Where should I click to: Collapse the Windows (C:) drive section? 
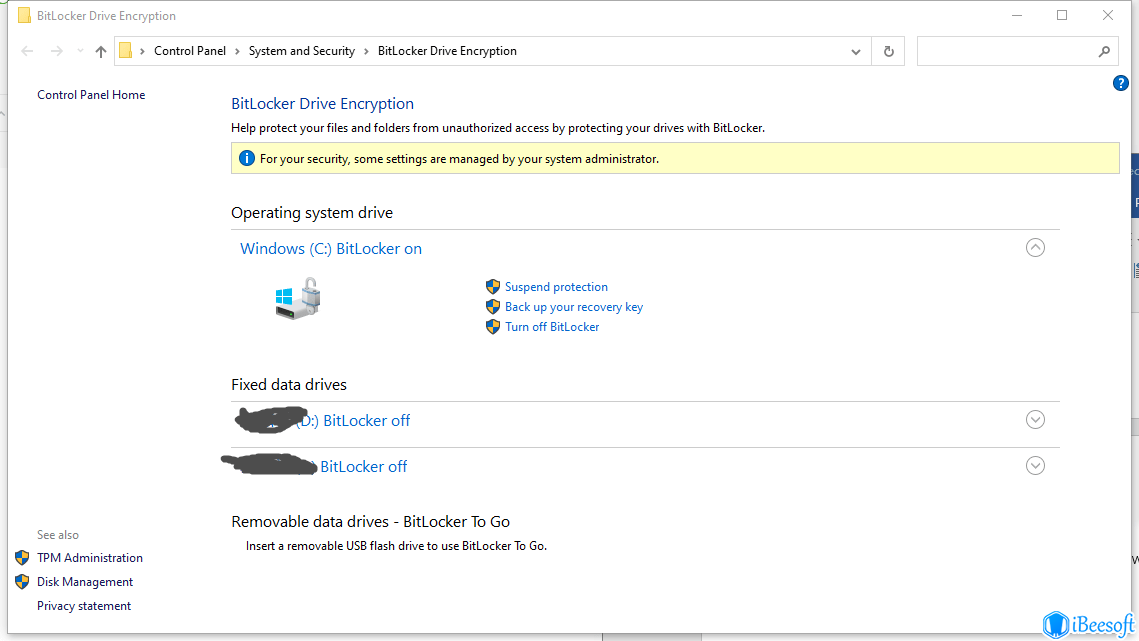click(x=1035, y=248)
